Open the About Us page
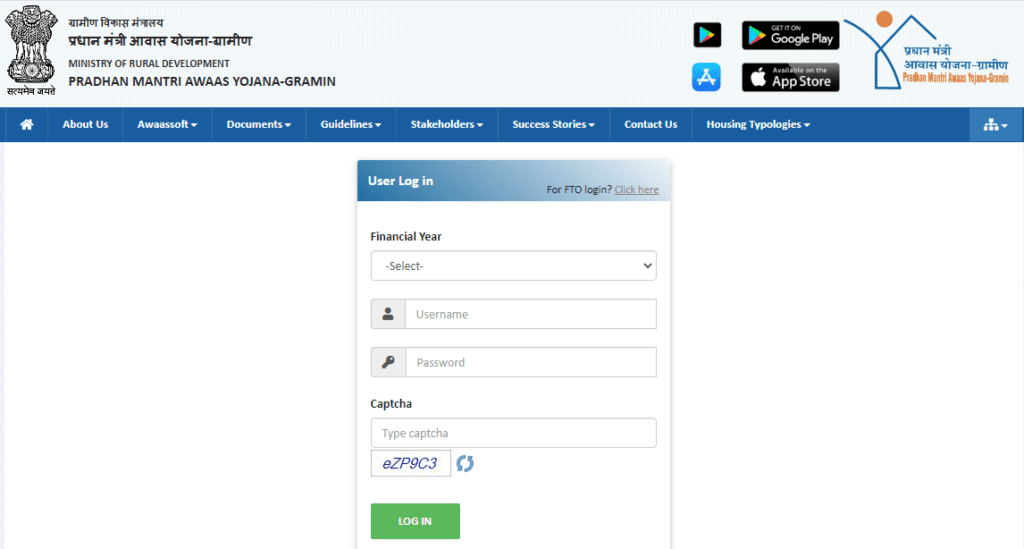The image size is (1024, 549). pyautogui.click(x=86, y=125)
